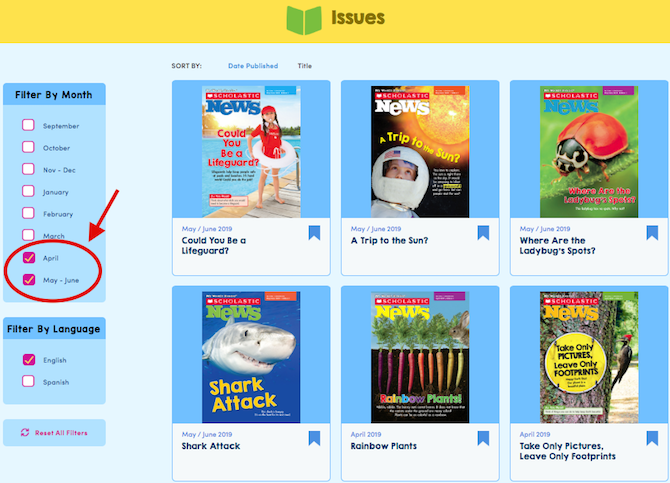Uncheck the English language filter

coord(29,360)
